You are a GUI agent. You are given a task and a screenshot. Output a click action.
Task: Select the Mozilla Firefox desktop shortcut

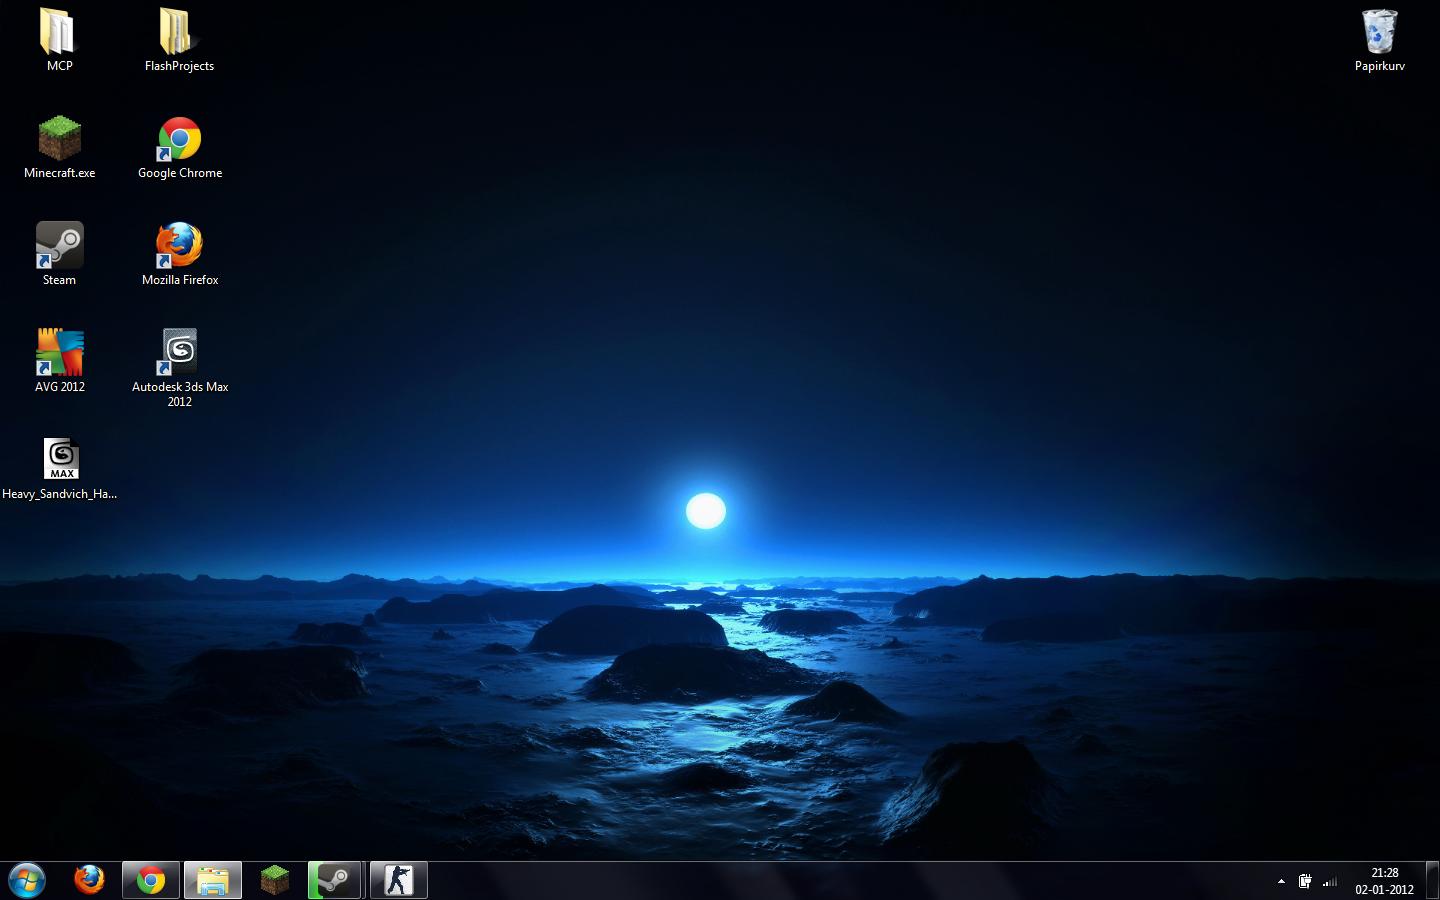180,246
